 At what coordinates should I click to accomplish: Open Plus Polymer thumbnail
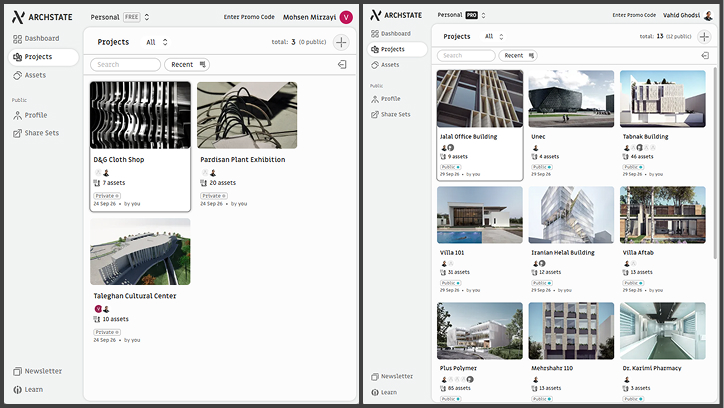480,331
